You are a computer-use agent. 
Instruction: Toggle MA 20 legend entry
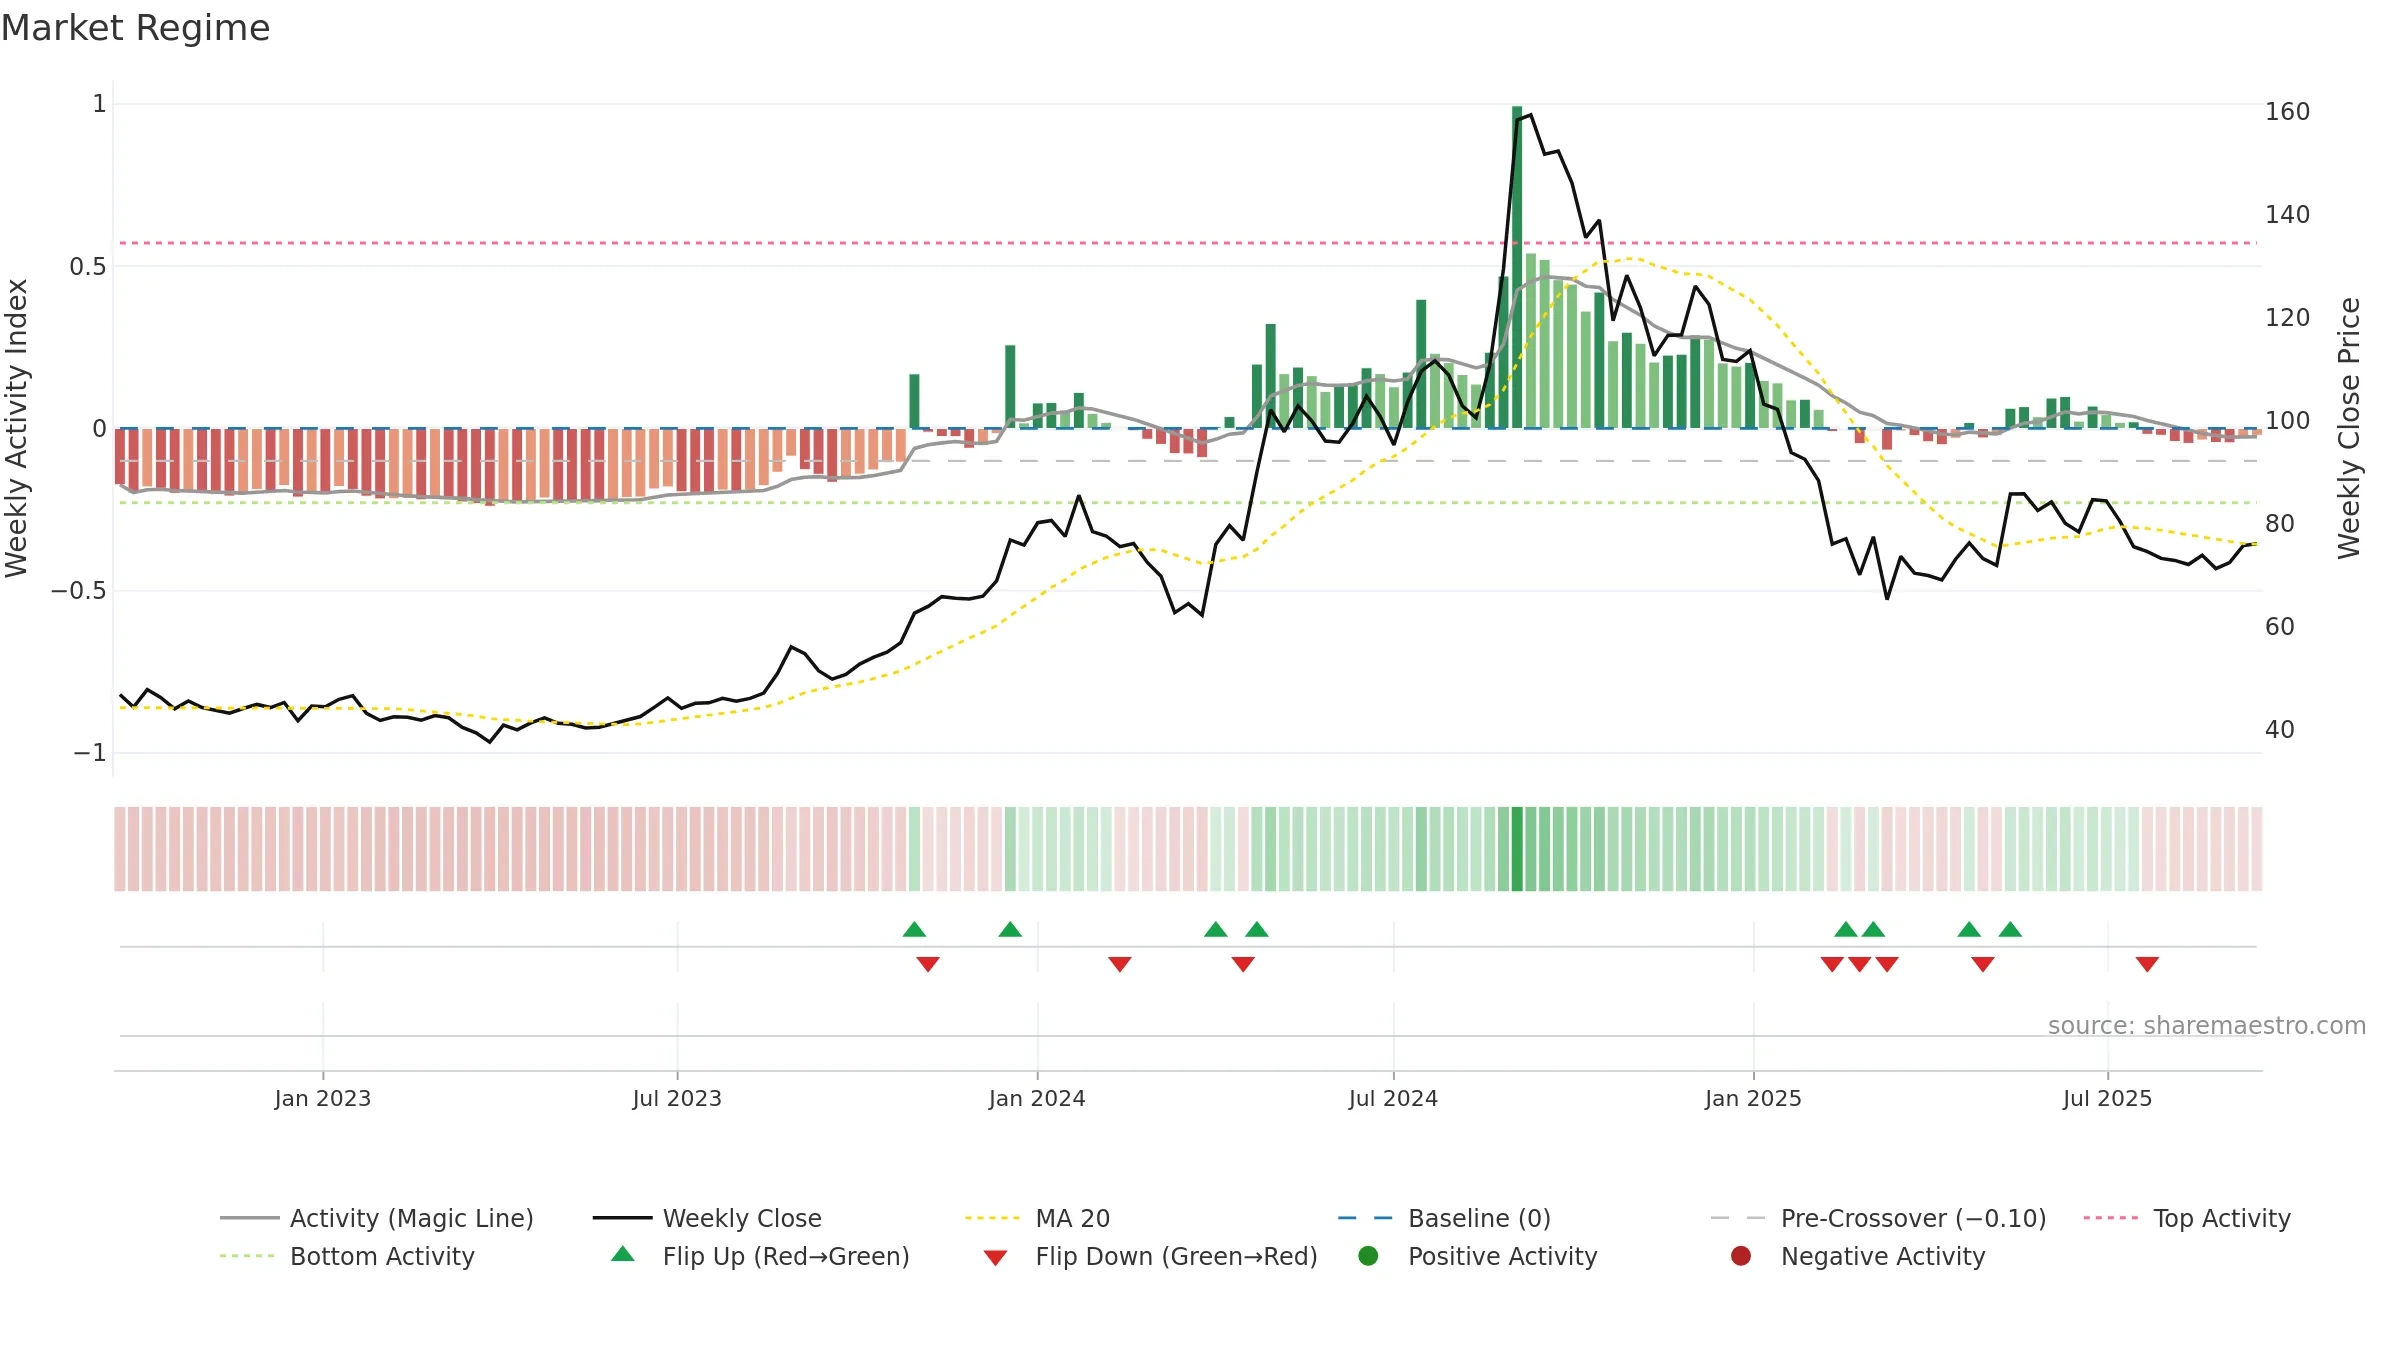click(1038, 1218)
